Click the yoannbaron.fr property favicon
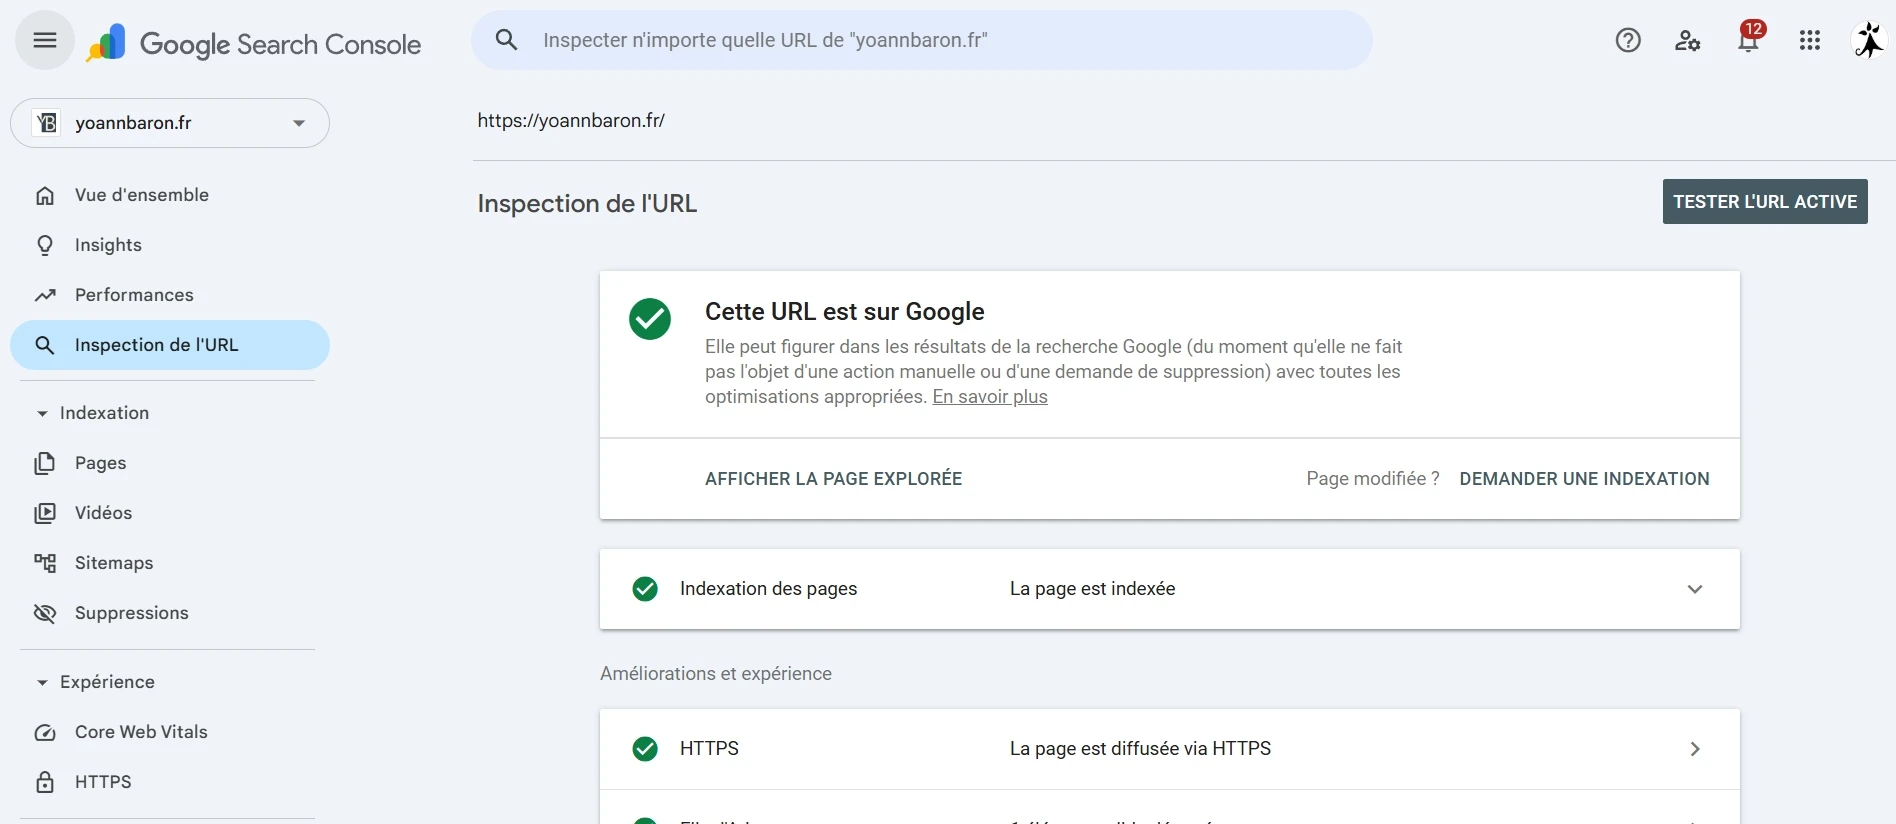This screenshot has height=824, width=1896. [x=47, y=123]
